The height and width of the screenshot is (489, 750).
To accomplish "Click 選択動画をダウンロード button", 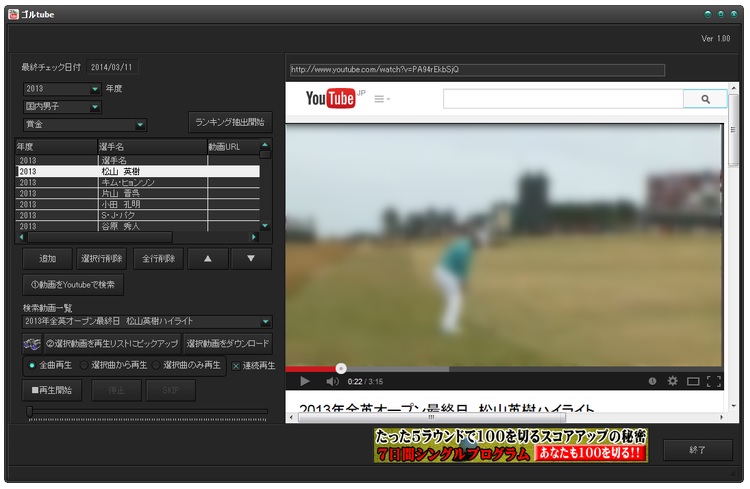I will pos(228,344).
